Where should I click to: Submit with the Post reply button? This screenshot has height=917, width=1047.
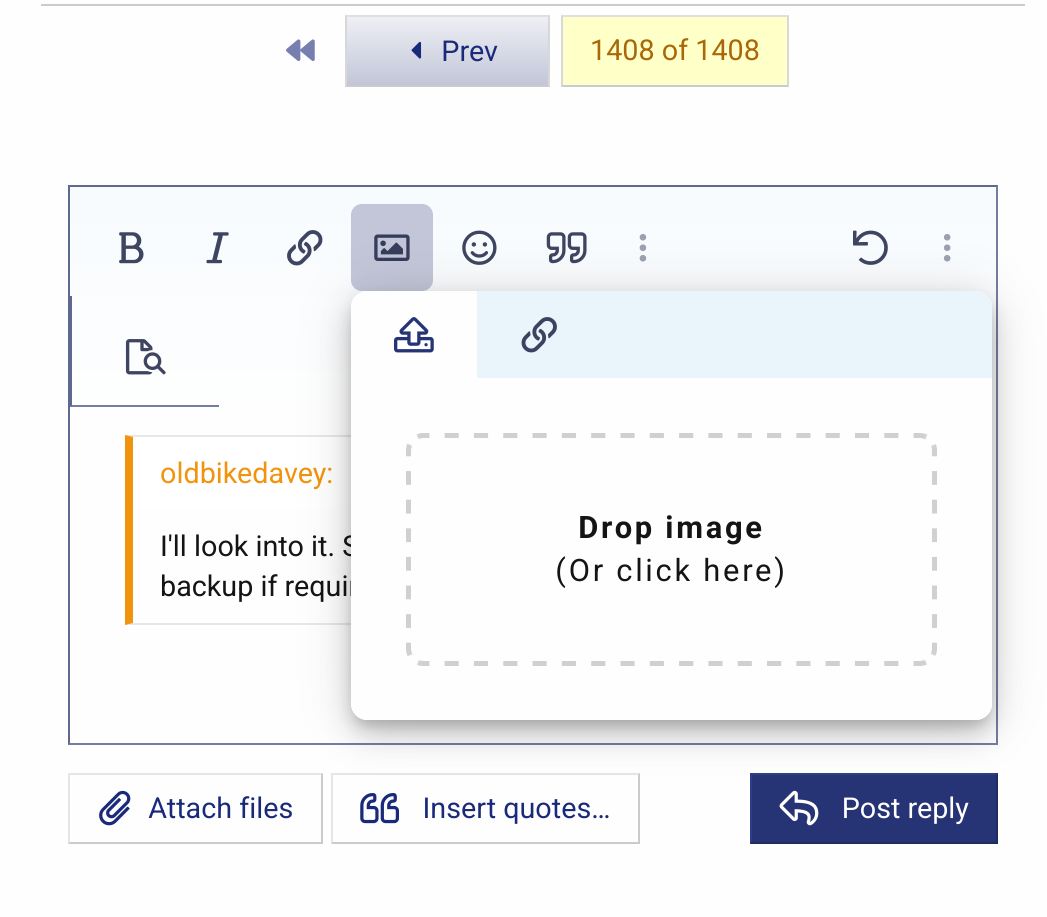873,808
